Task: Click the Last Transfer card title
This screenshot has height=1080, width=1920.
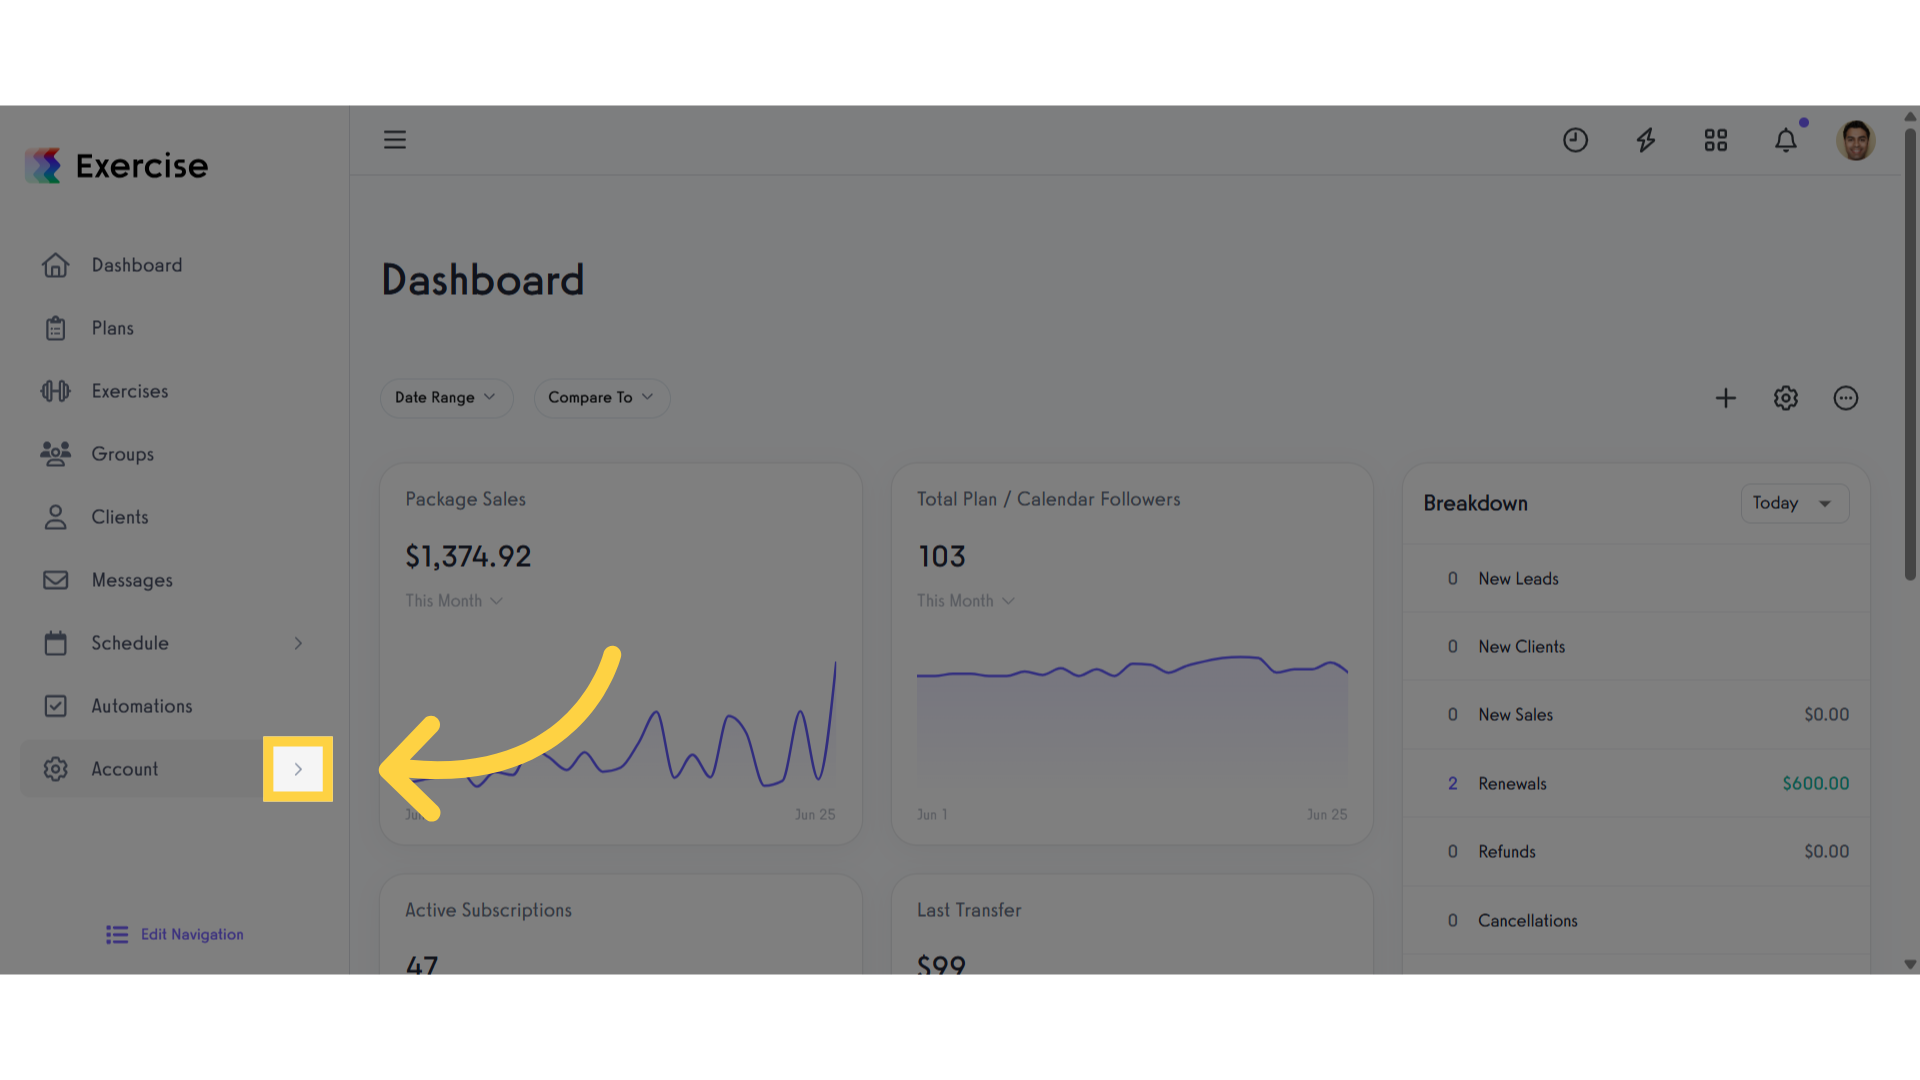Action: point(969,911)
